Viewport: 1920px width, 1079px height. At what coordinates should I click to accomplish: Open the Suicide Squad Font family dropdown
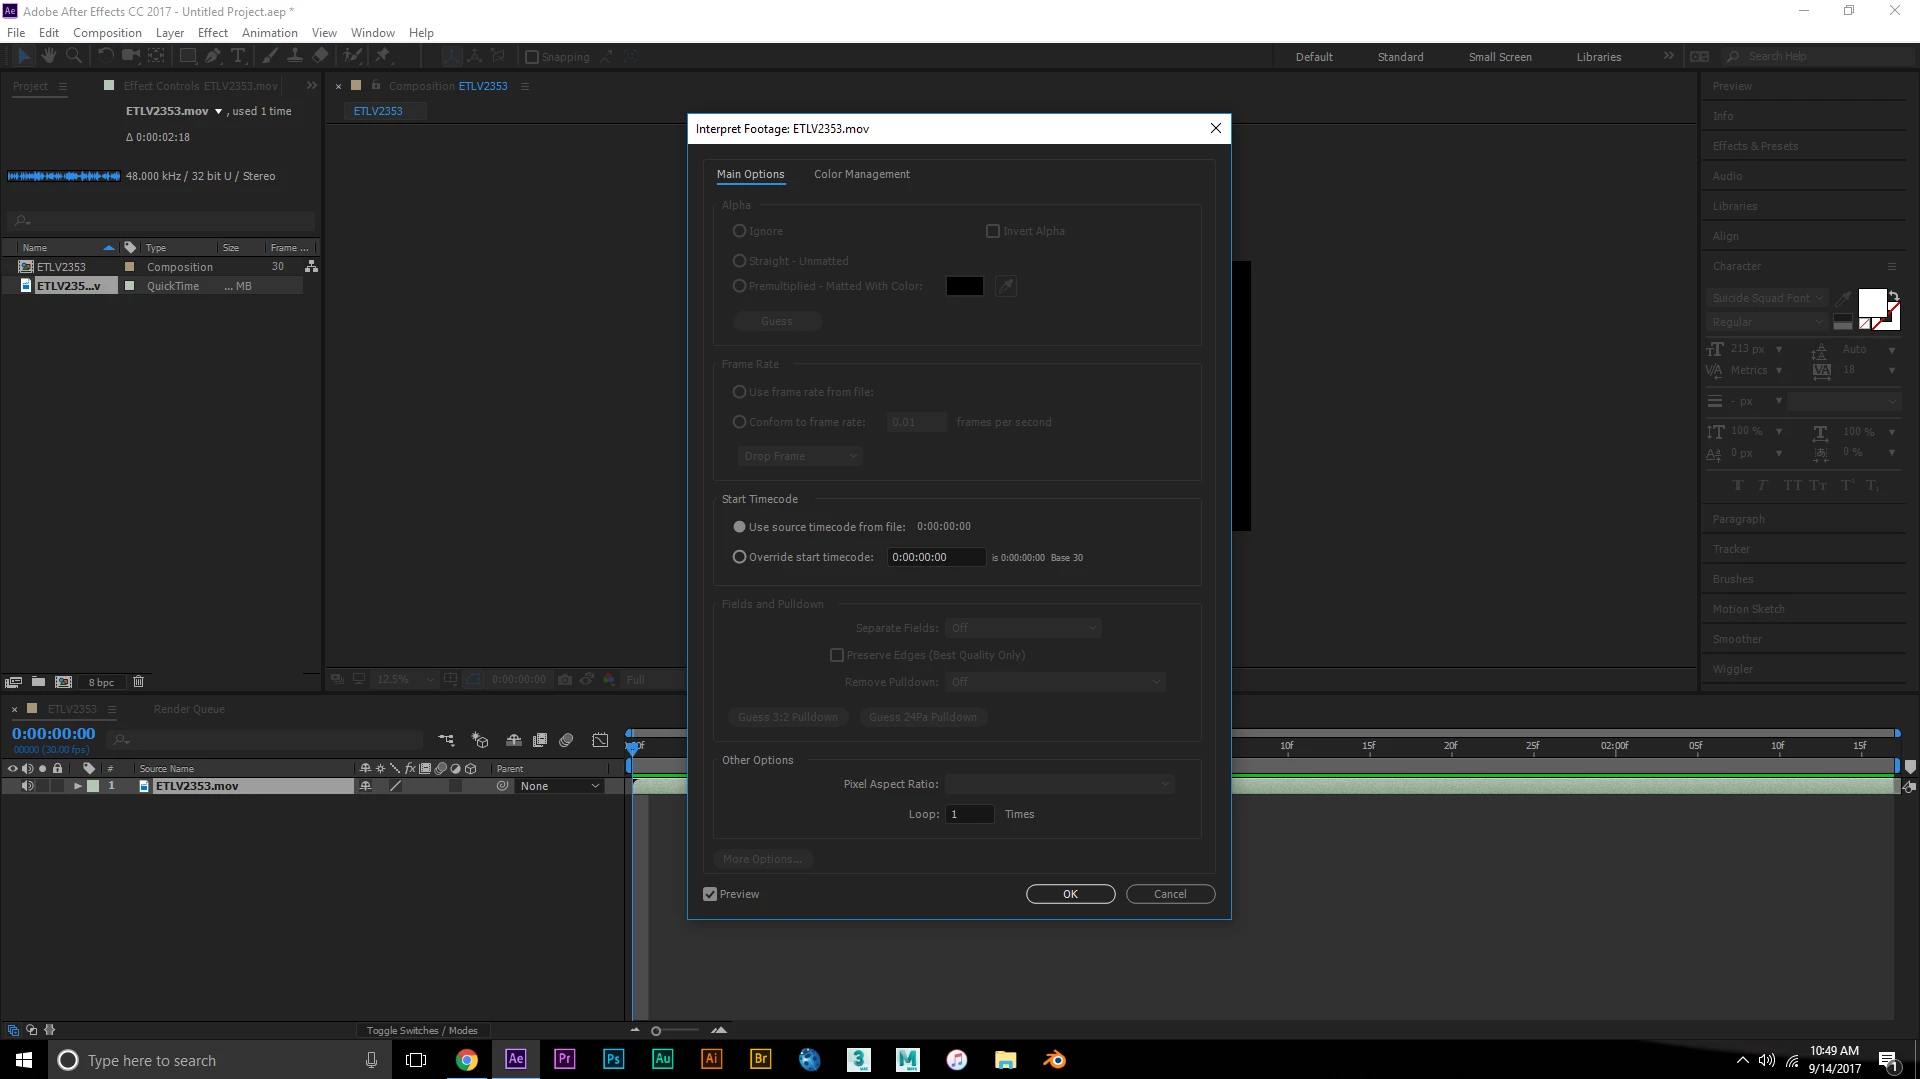[1767, 298]
